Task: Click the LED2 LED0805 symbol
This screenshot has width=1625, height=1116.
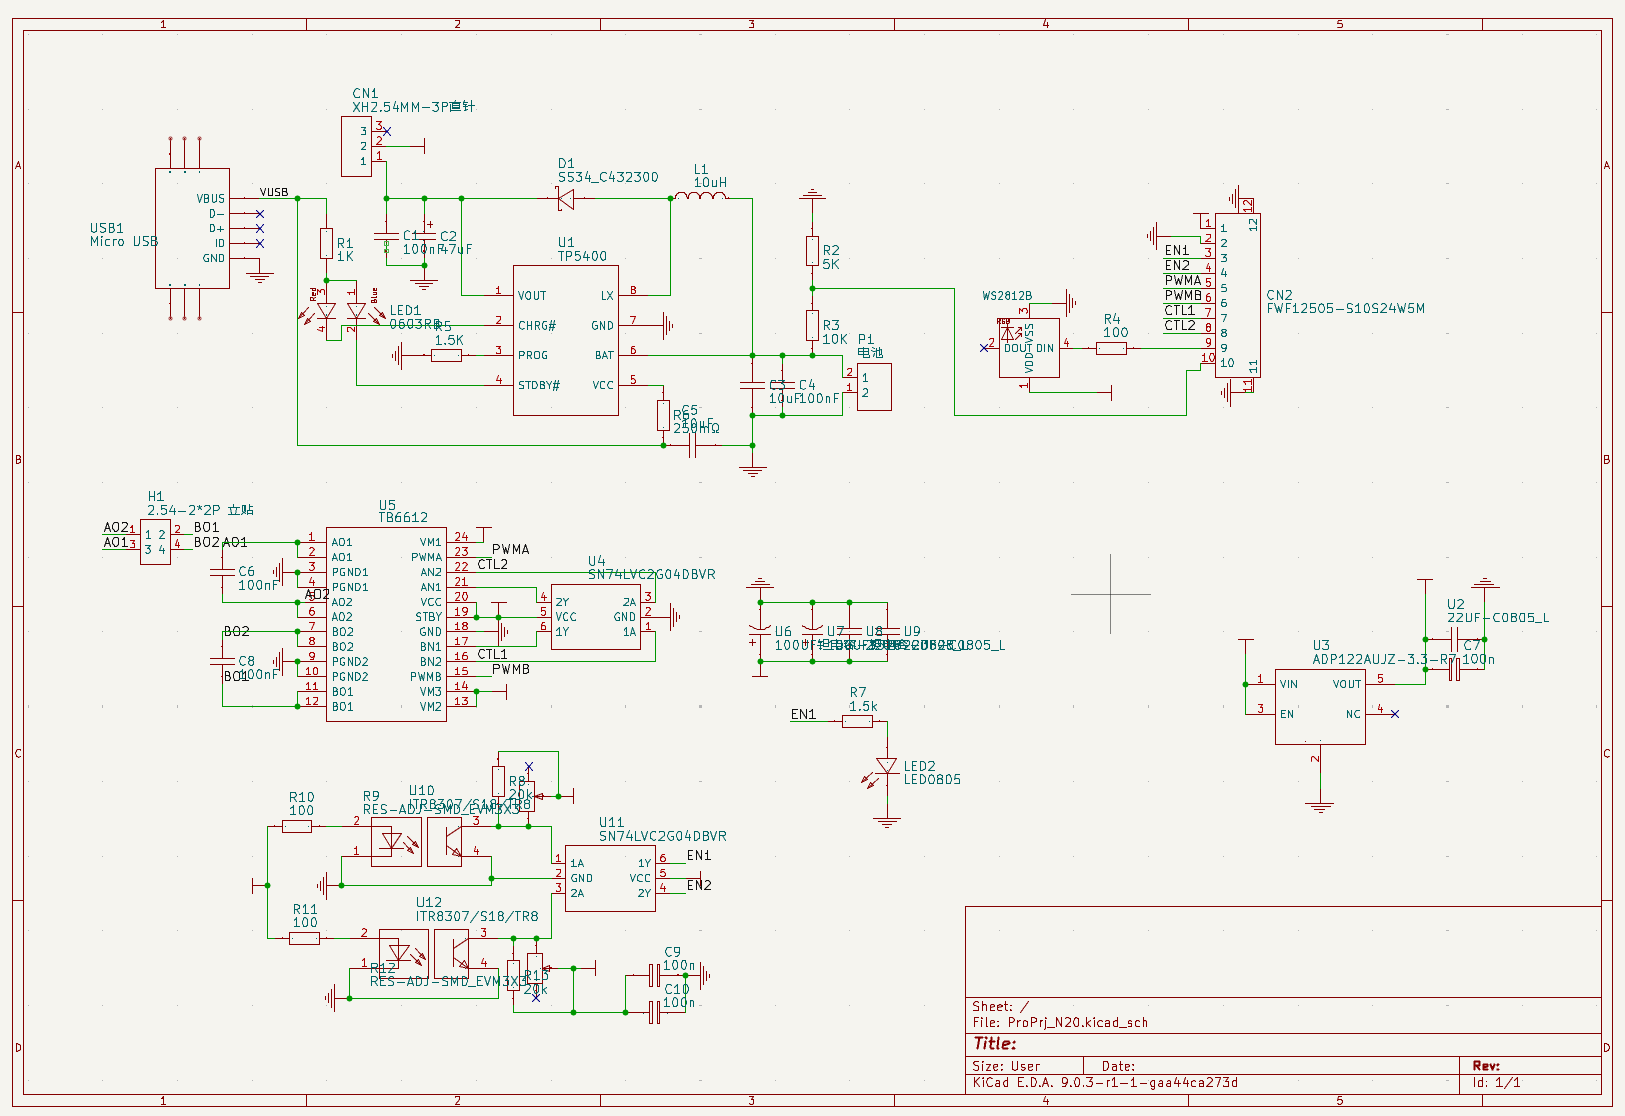Action: coord(886,767)
